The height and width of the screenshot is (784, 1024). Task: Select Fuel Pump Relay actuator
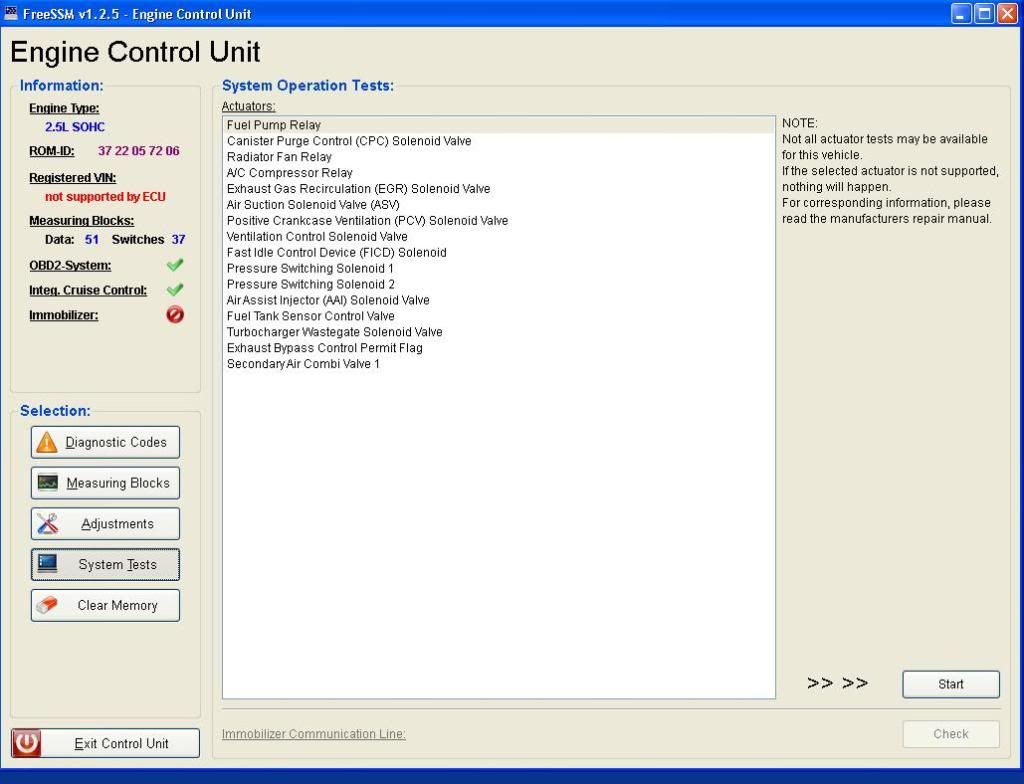click(x=499, y=125)
